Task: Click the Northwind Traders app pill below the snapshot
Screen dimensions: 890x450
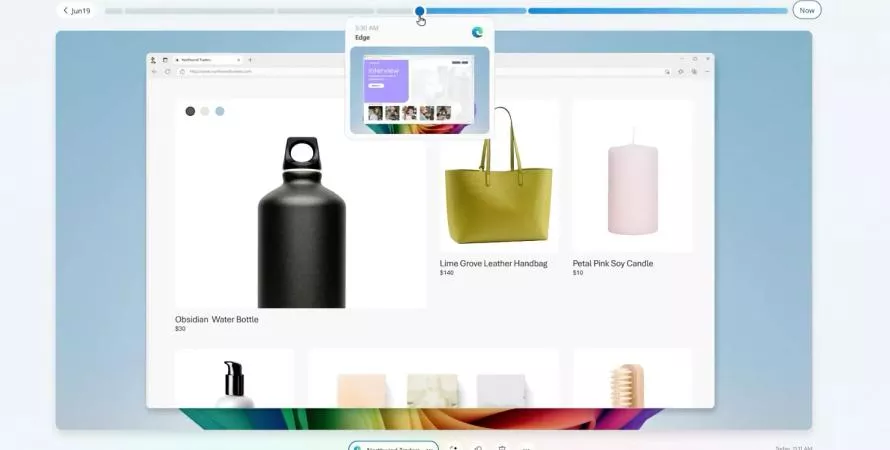Action: [393, 446]
